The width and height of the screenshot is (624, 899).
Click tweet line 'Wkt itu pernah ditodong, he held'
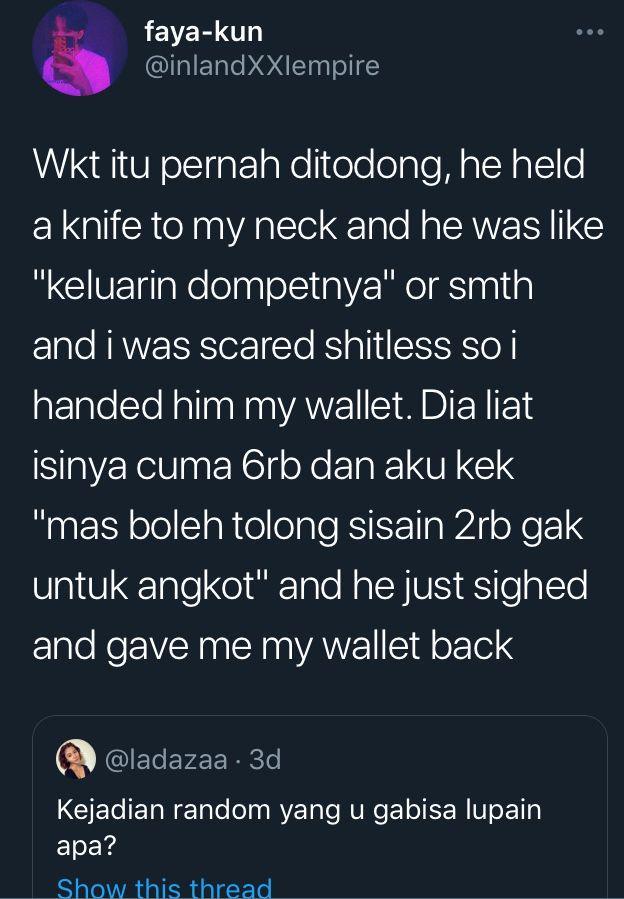[x=309, y=165]
